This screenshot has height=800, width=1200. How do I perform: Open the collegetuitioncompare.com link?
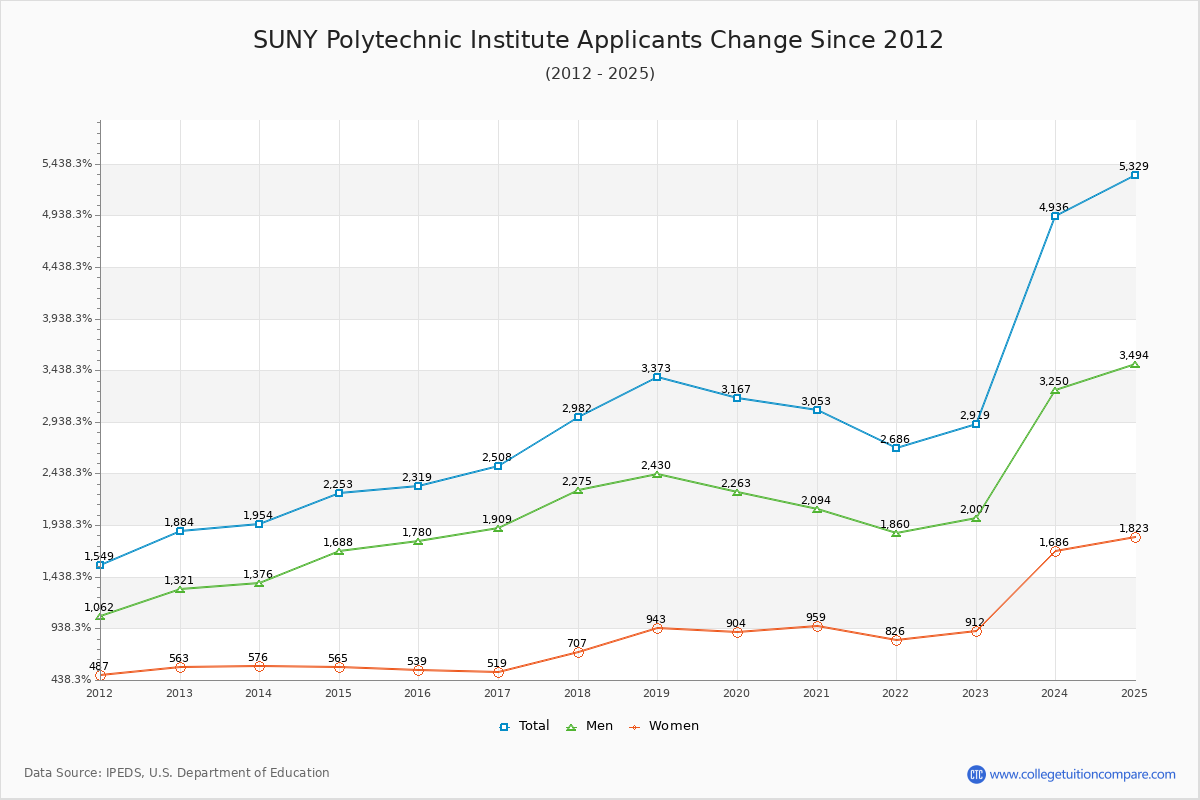(x=1083, y=774)
